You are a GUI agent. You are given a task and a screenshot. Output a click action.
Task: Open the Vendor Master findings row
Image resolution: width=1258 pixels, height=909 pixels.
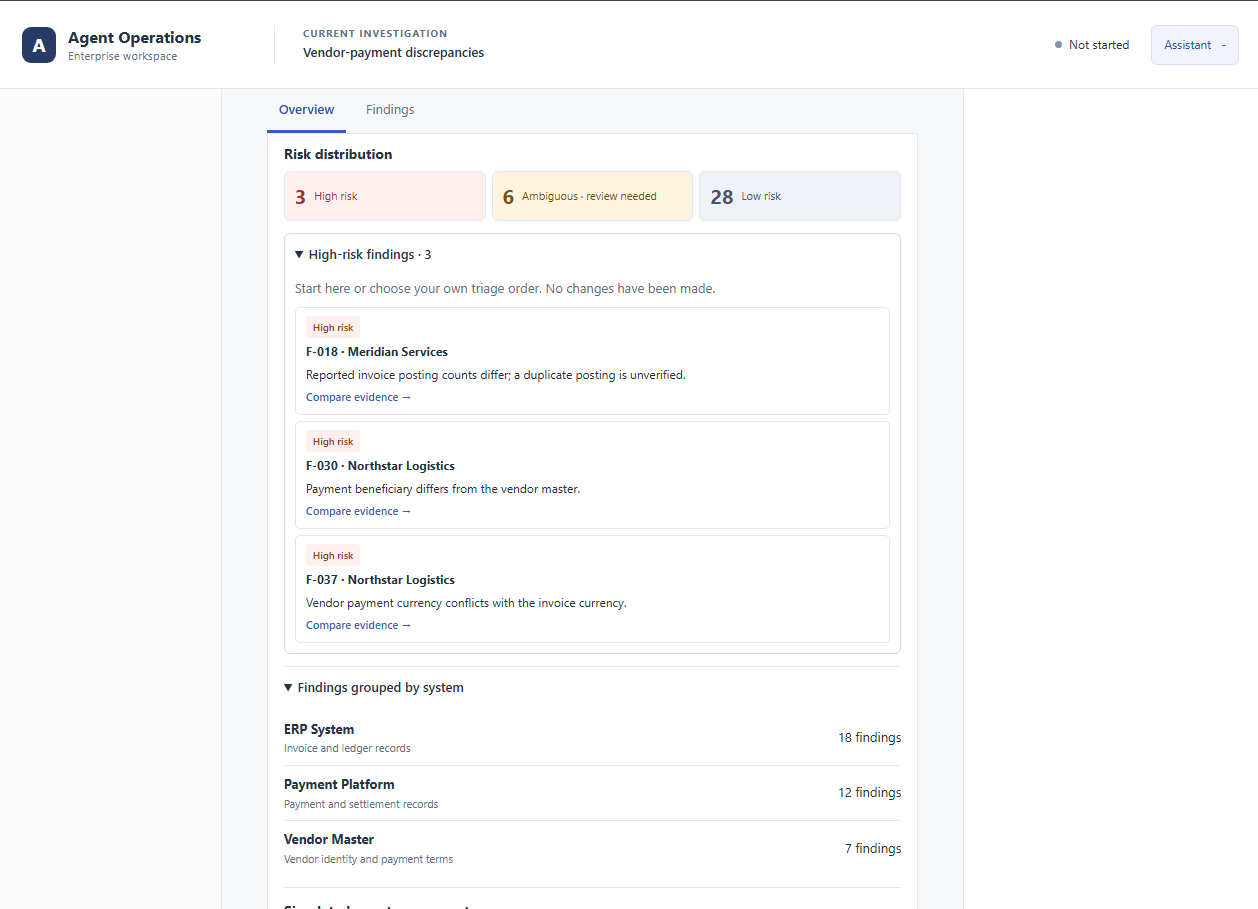tap(592, 848)
